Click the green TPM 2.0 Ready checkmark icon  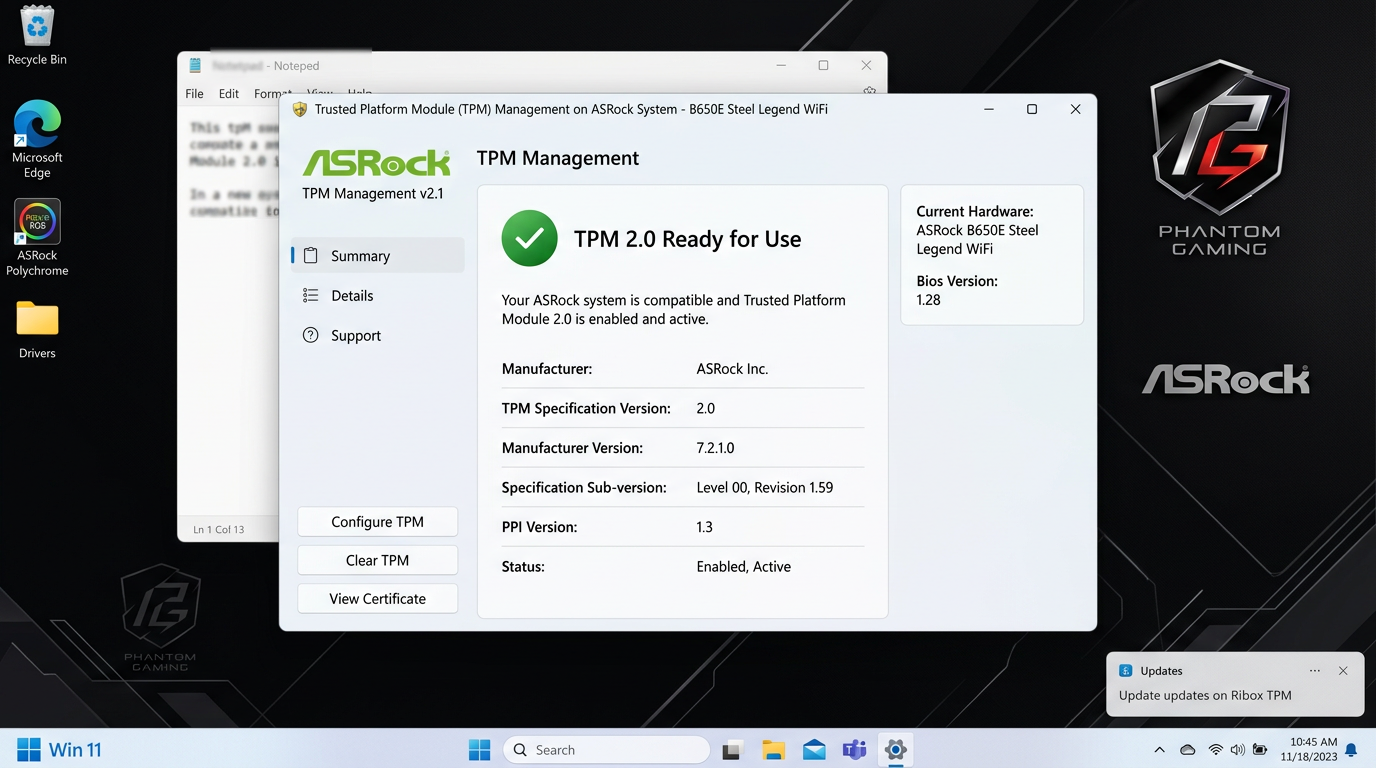[529, 238]
